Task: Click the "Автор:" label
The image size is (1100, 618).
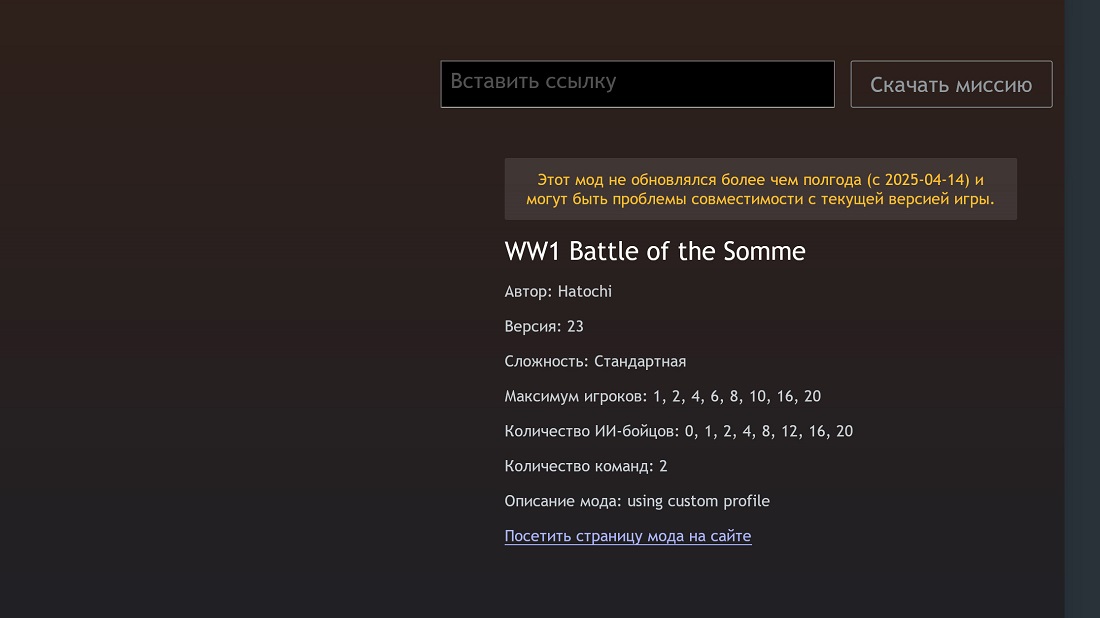Action: coord(529,292)
